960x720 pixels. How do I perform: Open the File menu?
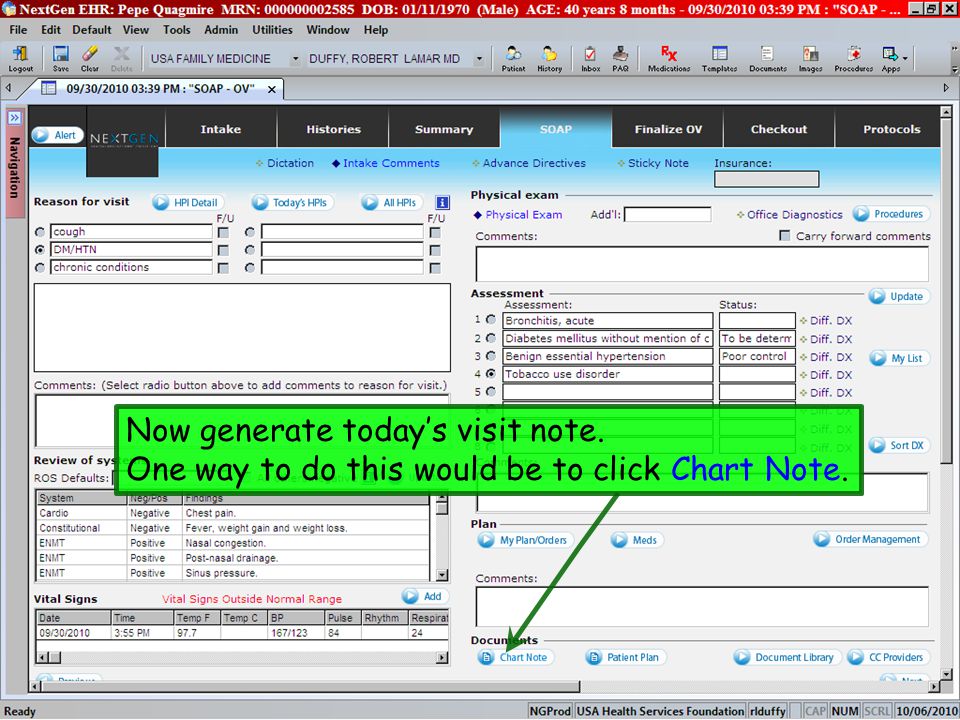click(18, 29)
